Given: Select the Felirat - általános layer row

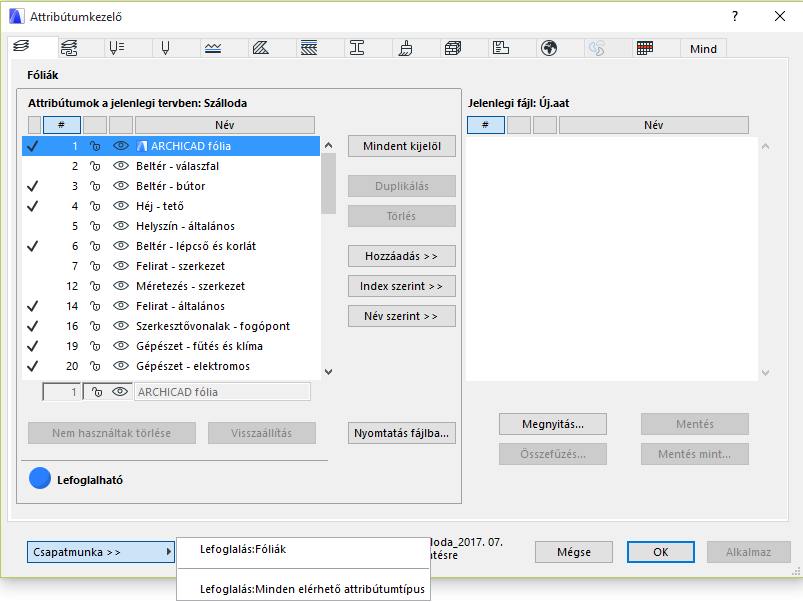Looking at the screenshot, I should pos(171,306).
